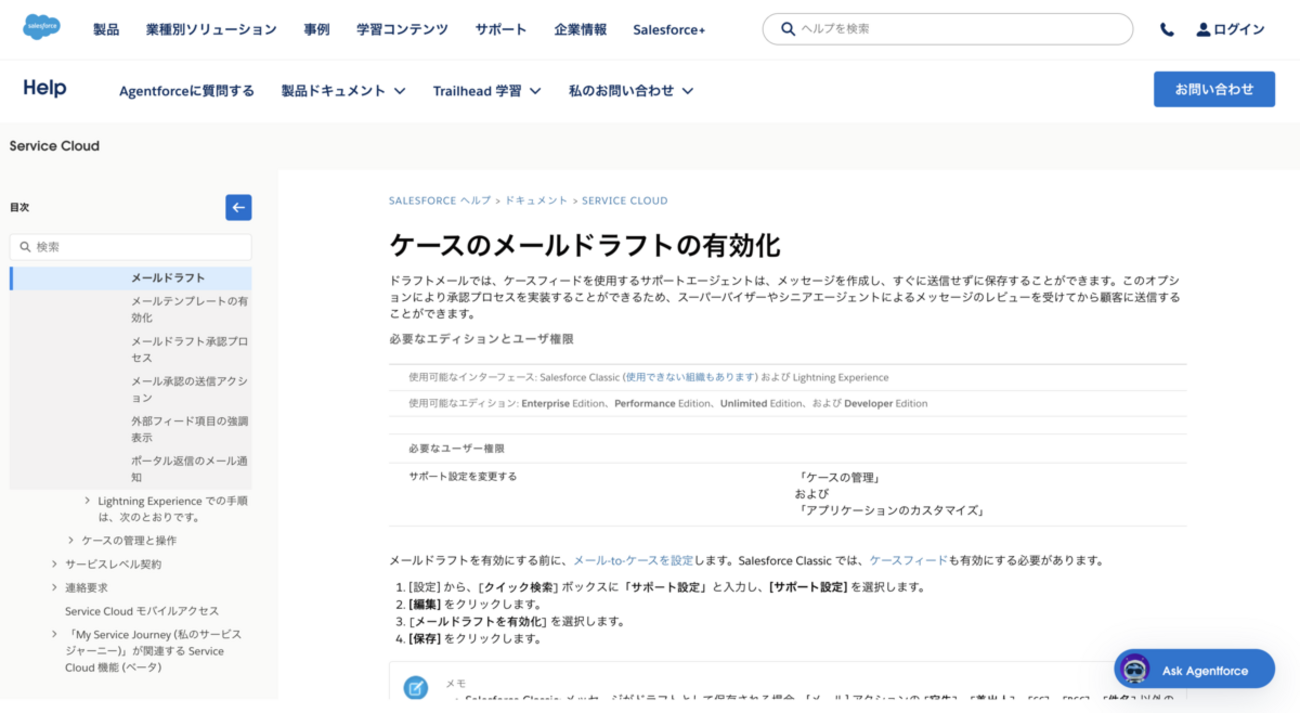Click the 必要なユーザー権限 table header
Viewport: 1300px width, 713px height.
[457, 449]
